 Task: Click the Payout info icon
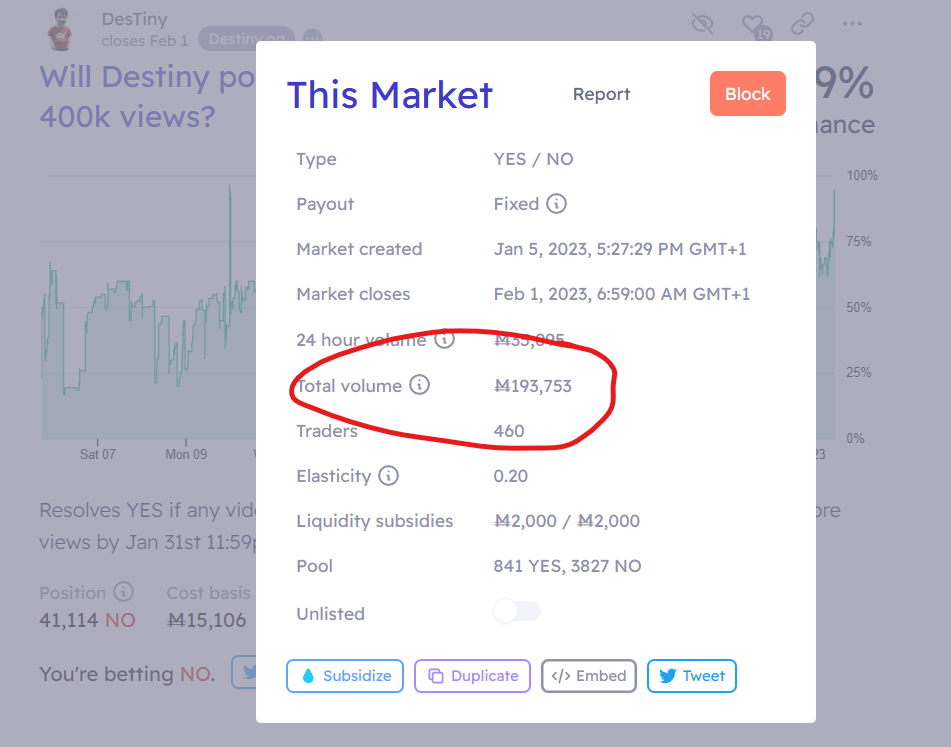click(x=556, y=204)
